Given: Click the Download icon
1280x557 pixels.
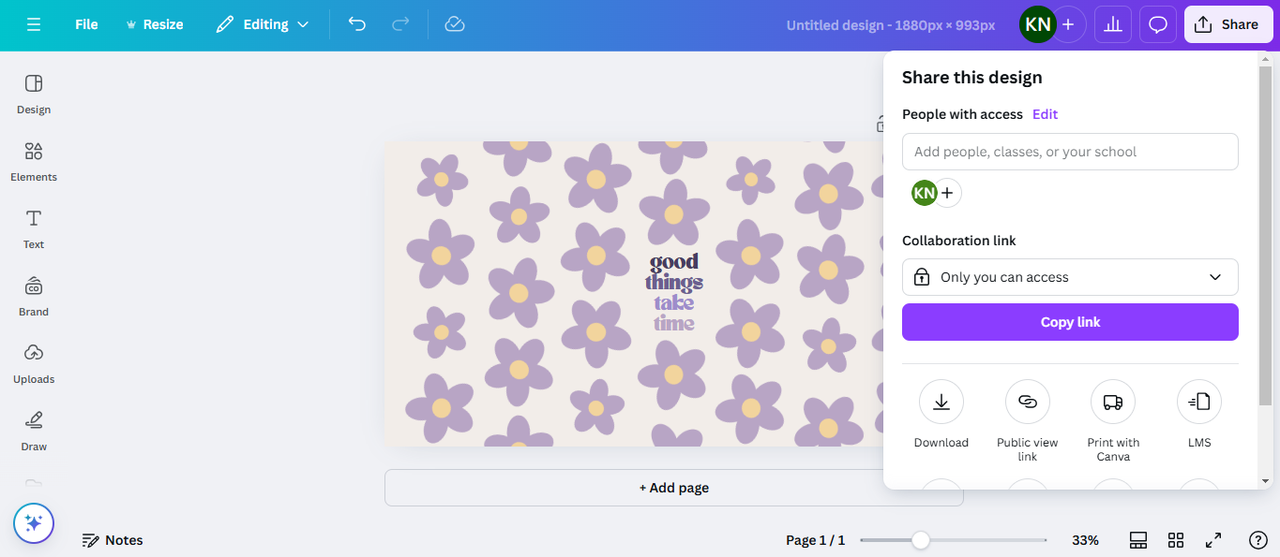Looking at the screenshot, I should point(941,402).
